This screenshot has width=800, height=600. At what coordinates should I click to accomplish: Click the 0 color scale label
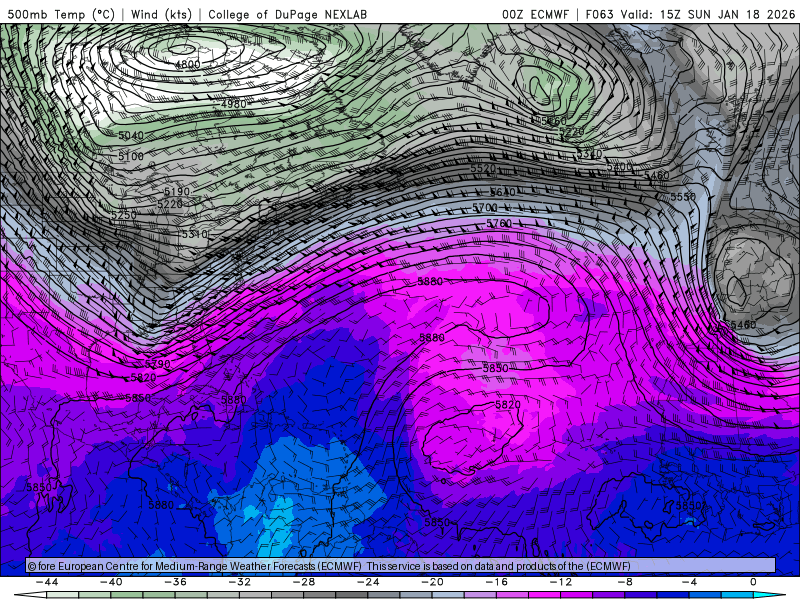(754, 582)
